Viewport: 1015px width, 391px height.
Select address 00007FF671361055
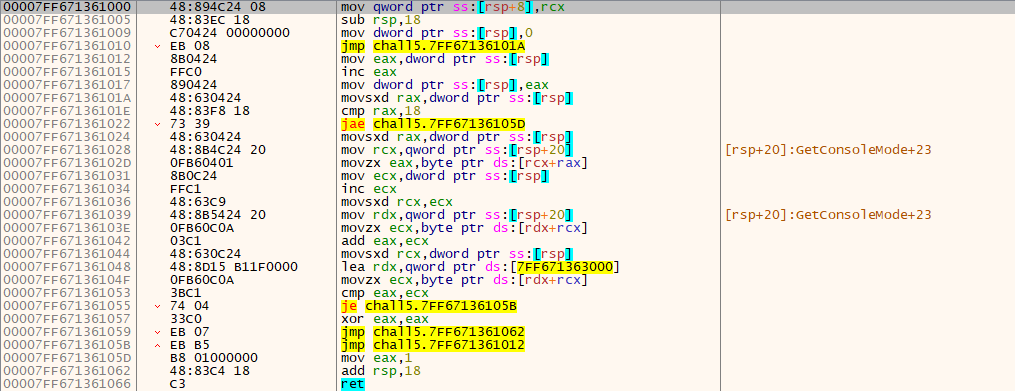point(66,305)
